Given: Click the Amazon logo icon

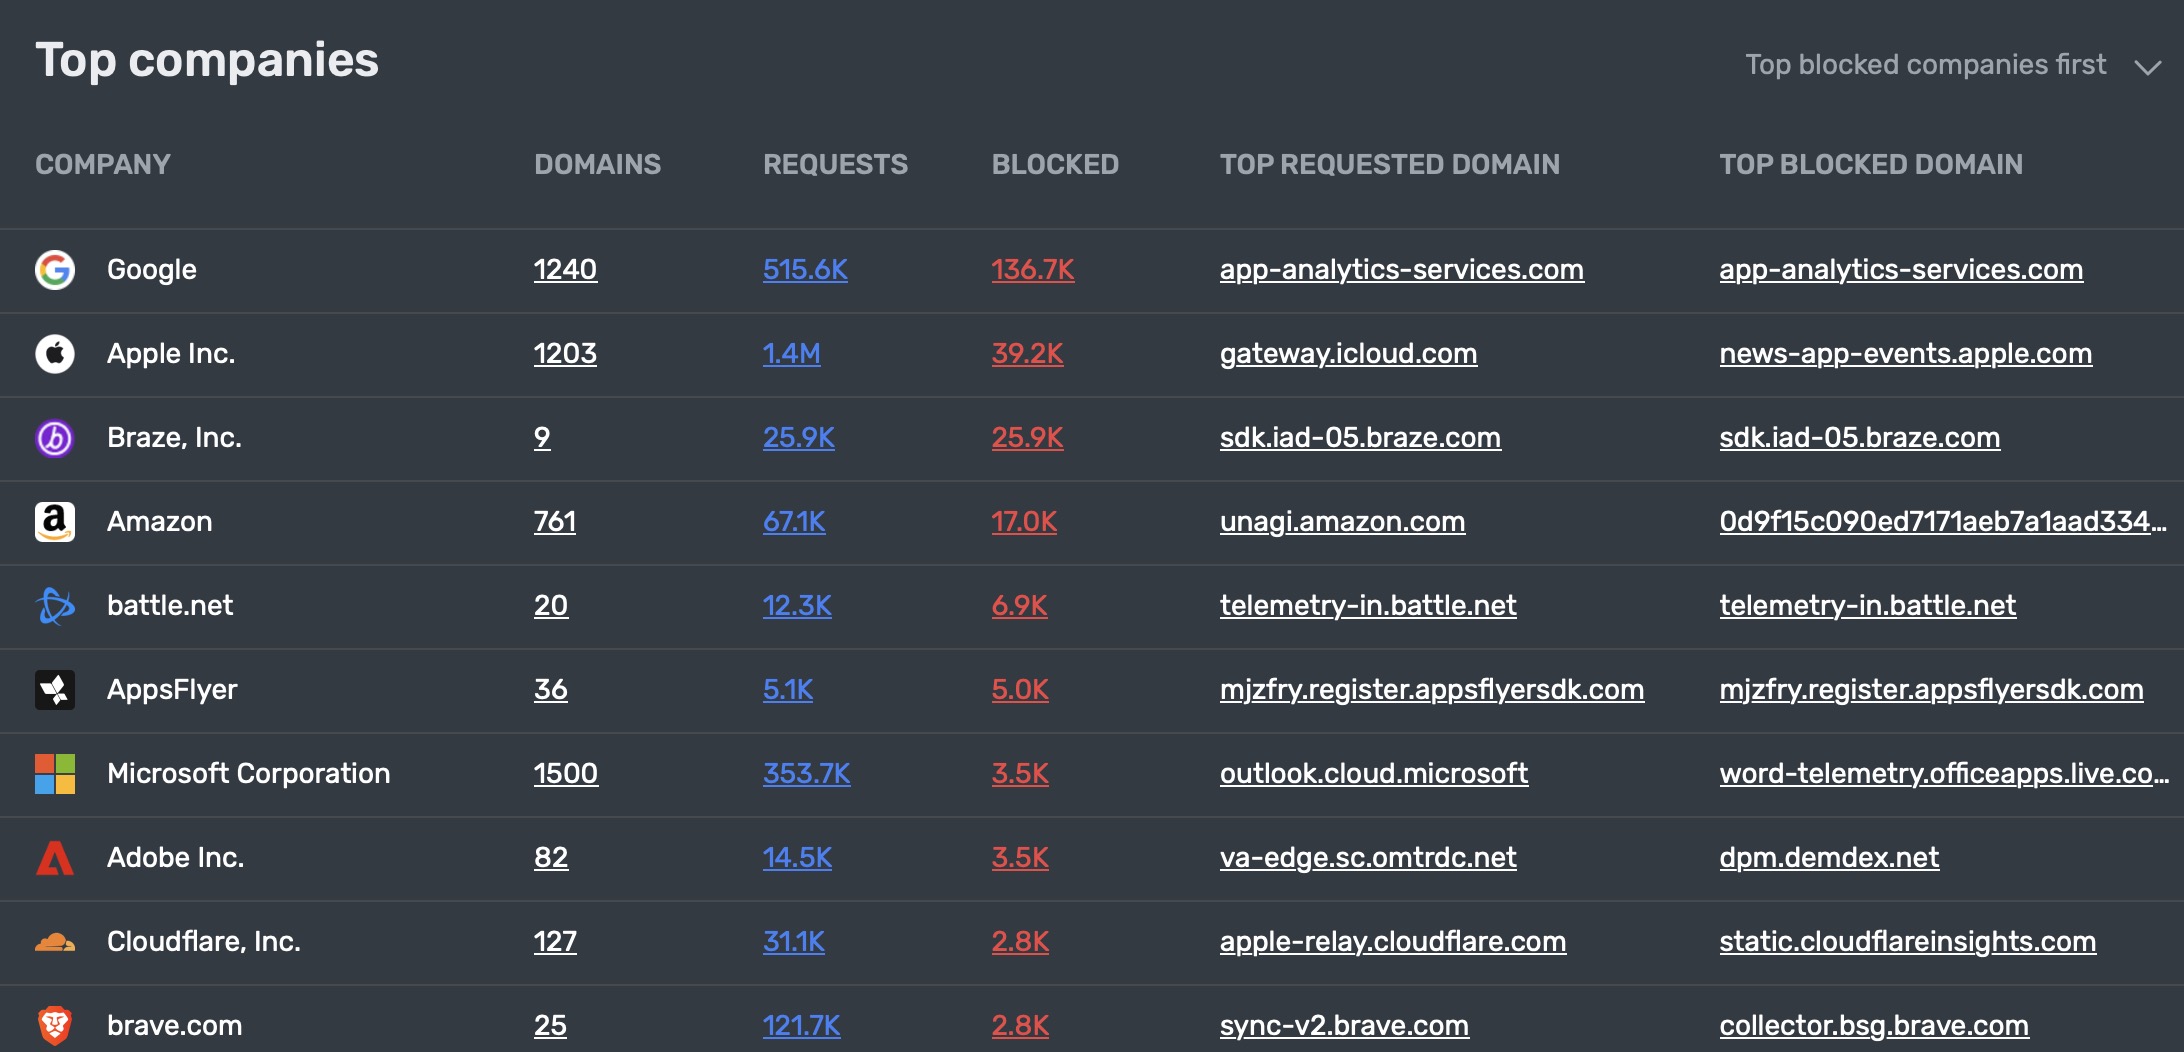Looking at the screenshot, I should click(x=55, y=522).
